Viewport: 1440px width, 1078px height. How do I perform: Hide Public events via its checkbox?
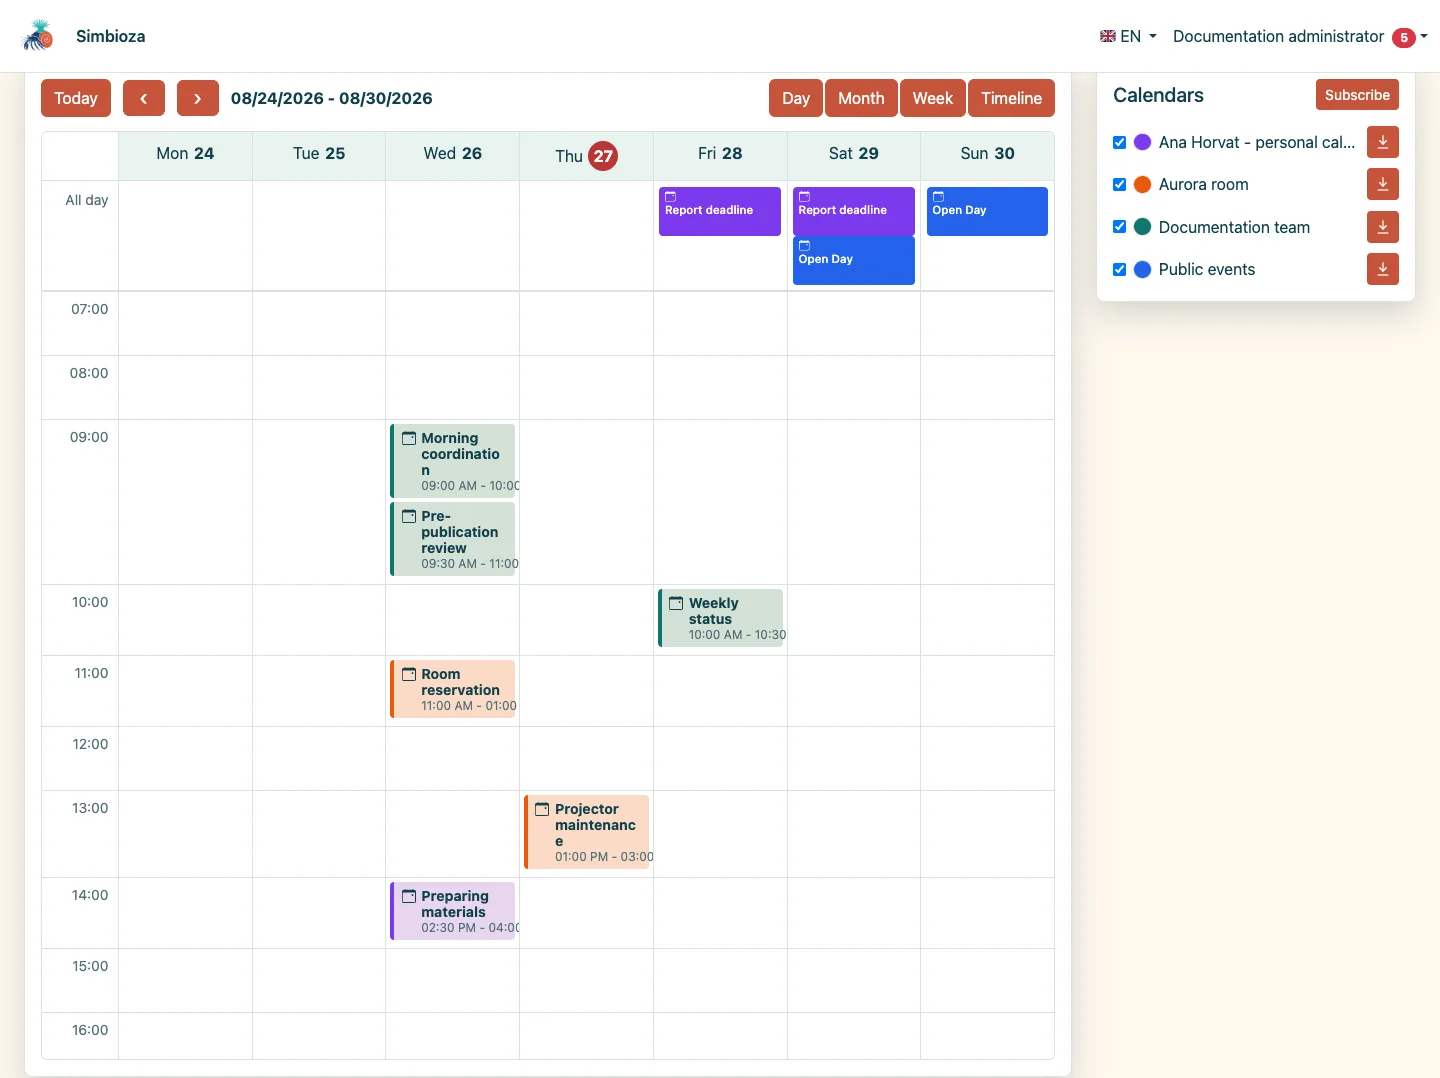1120,269
